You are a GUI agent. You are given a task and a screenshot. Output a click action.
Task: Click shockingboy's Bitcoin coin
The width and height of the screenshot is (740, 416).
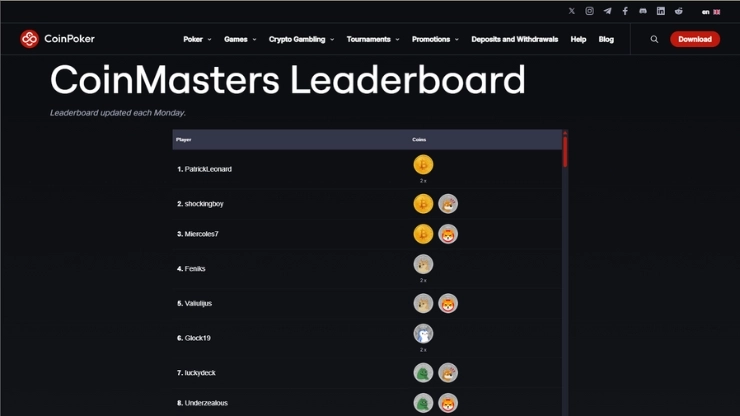click(x=423, y=204)
